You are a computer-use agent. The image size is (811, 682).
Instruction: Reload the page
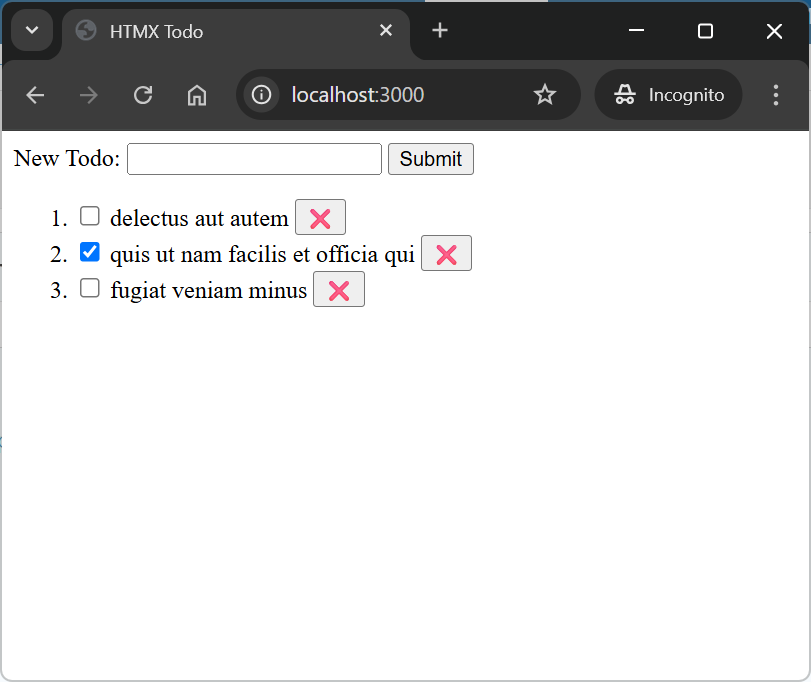pyautogui.click(x=143, y=95)
